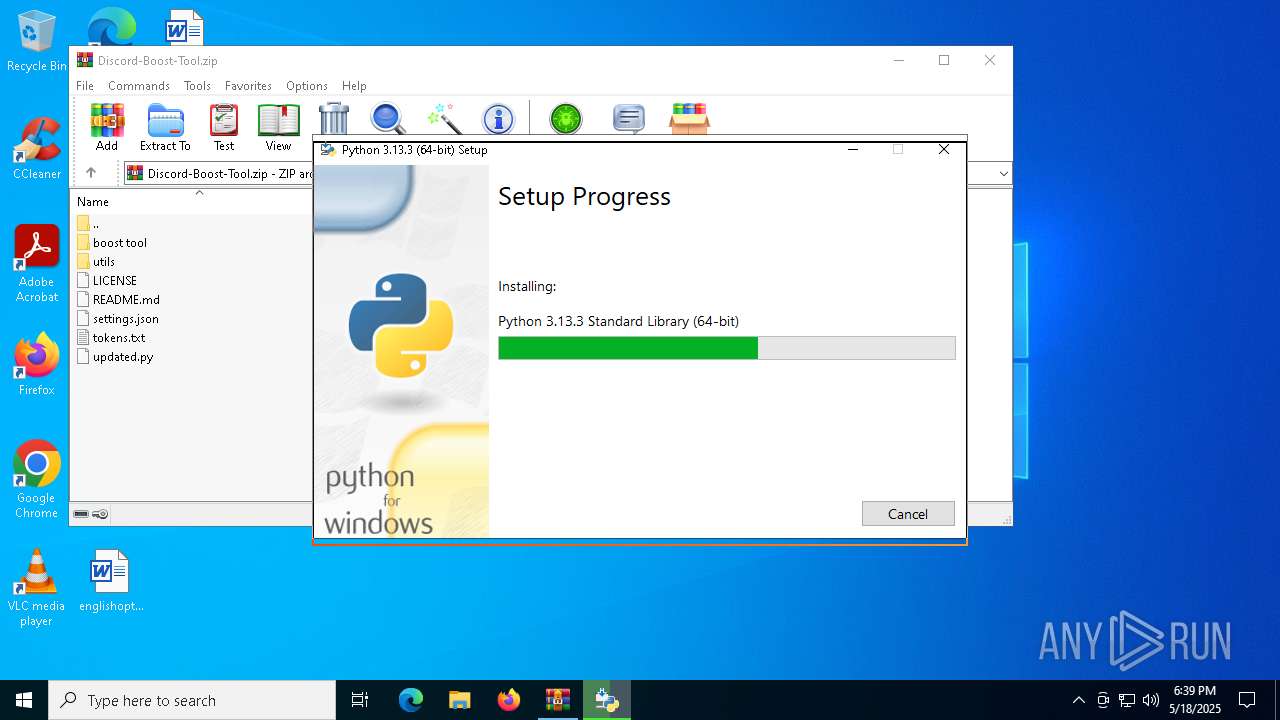The height and width of the screenshot is (720, 1280).
Task: Open the englishopt Word document on desktop
Action: (110, 580)
